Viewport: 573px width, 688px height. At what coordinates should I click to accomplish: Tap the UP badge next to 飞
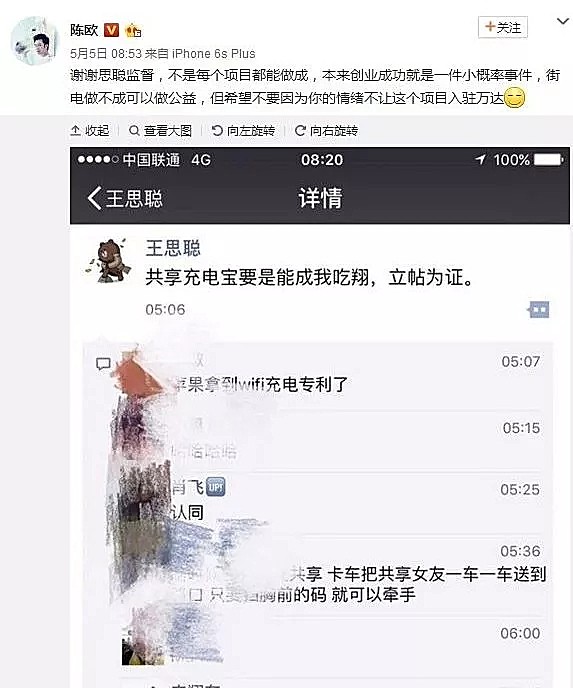pos(215,487)
